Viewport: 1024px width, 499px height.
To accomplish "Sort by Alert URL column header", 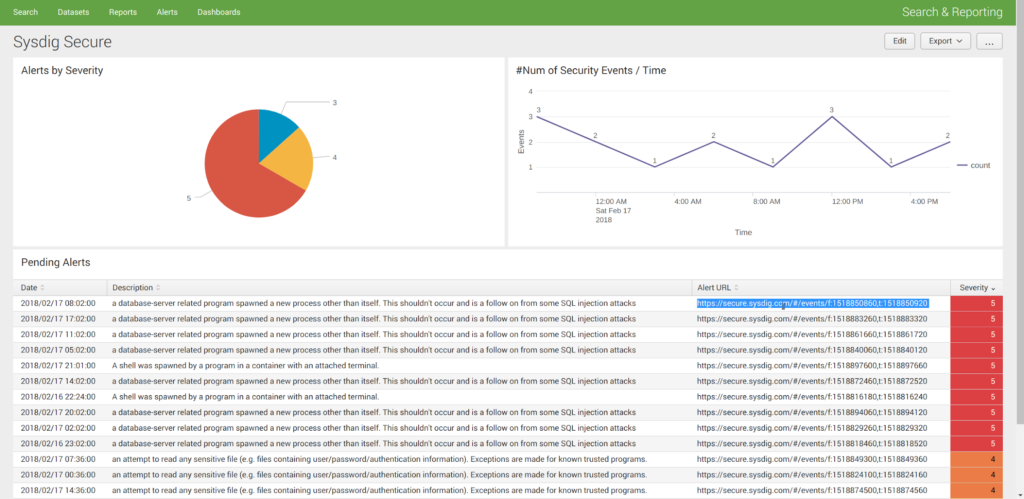I will click(719, 288).
